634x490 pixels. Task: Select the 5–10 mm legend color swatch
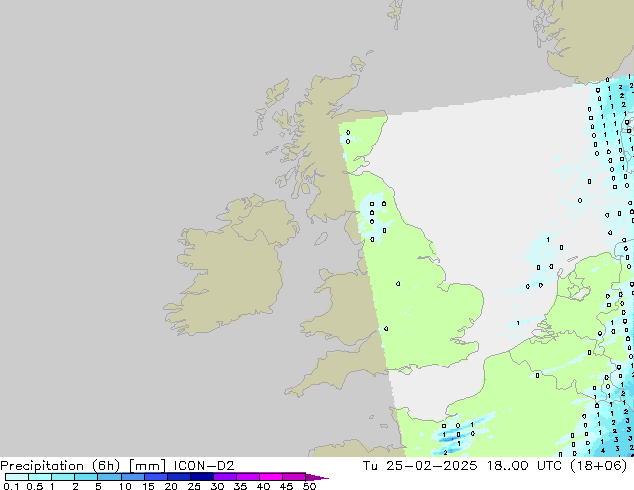click(x=109, y=477)
